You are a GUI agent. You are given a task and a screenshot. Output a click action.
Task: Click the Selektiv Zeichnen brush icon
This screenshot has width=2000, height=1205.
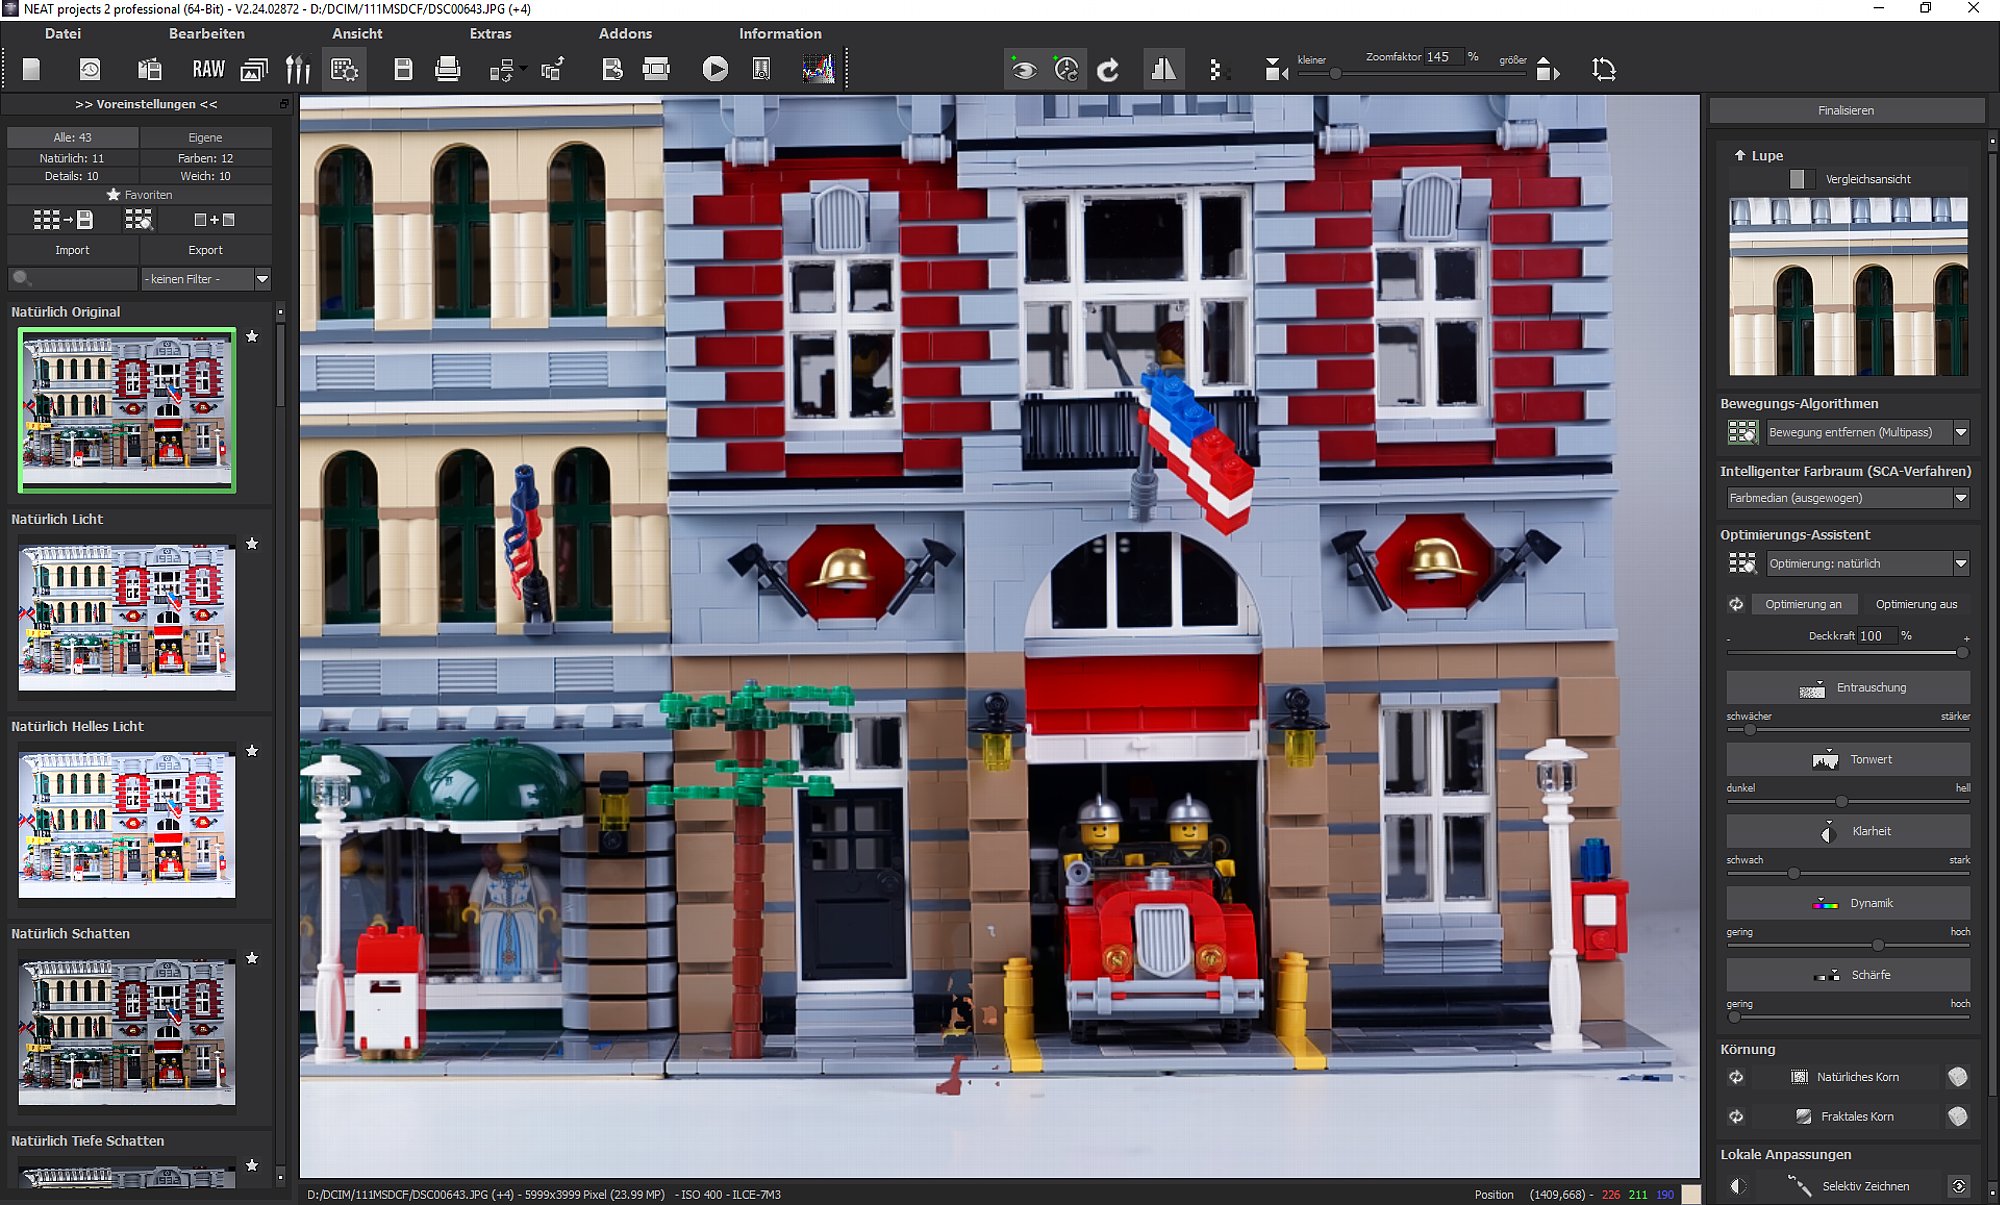[x=1799, y=1186]
